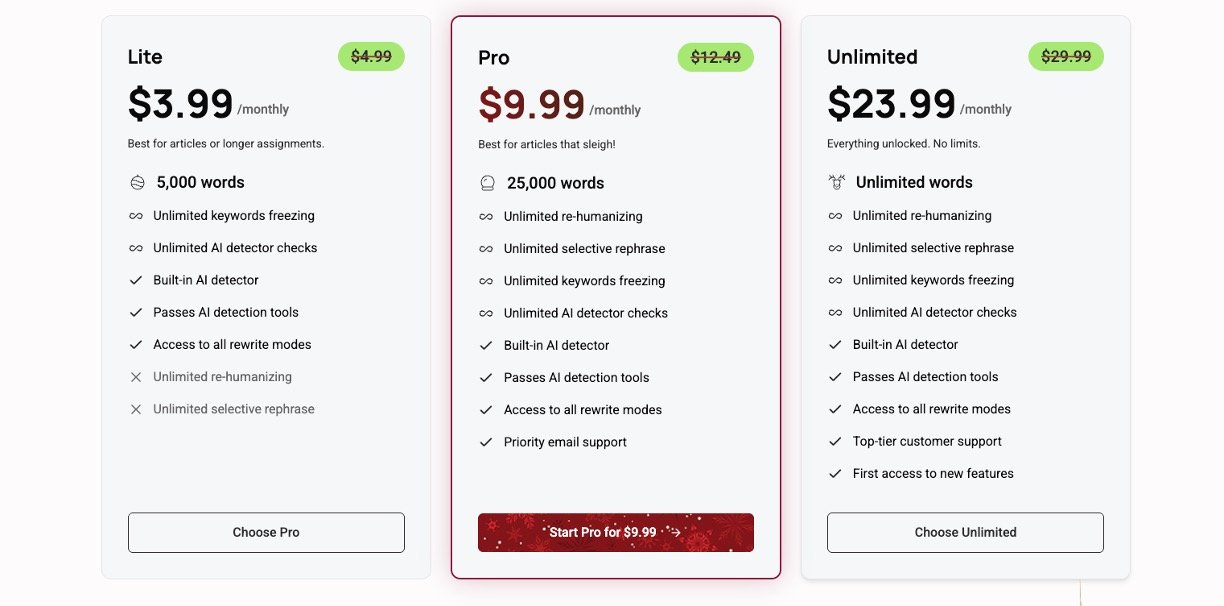The image size is (1224, 606).
Task: Click checkmark beside Lite's Built-in AI detector
Action: click(x=136, y=280)
